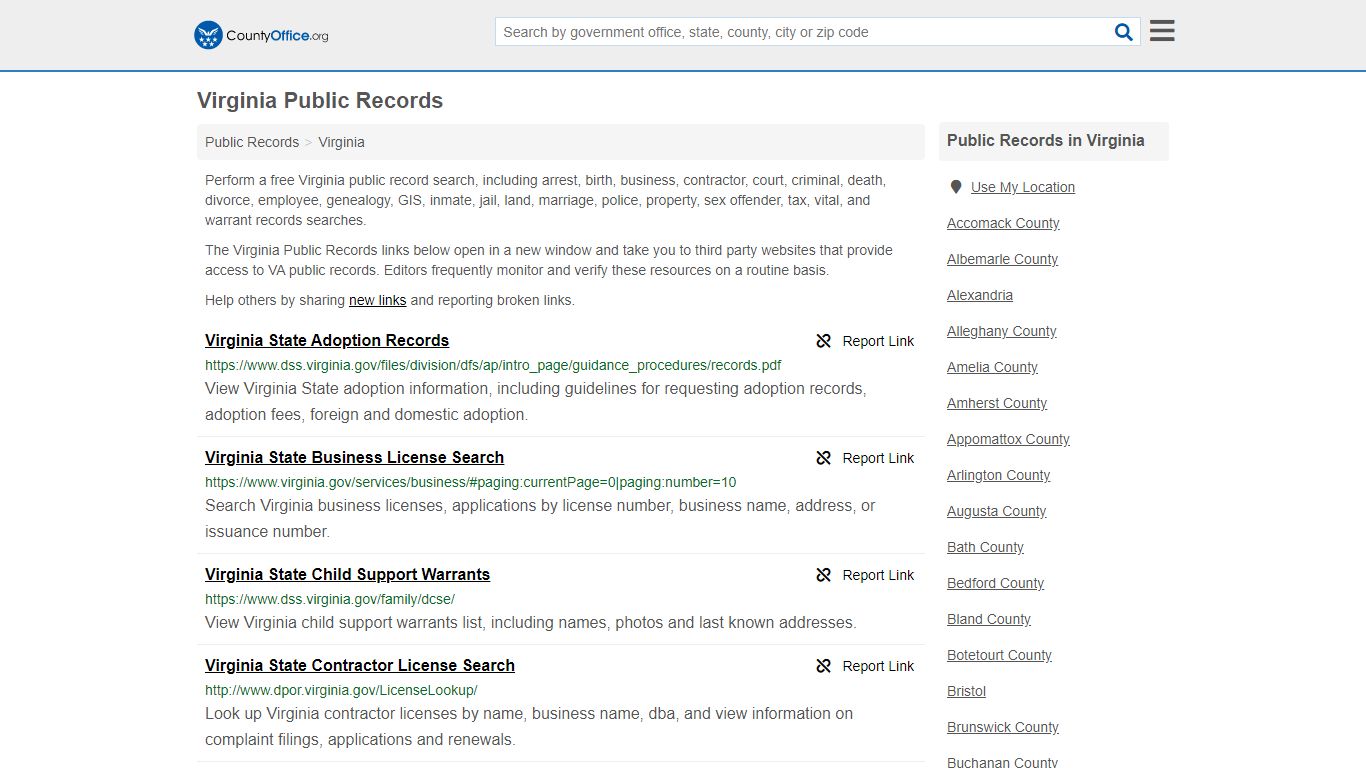Viewport: 1366px width, 768px height.
Task: Select Virginia breadcrumb item
Action: point(341,142)
